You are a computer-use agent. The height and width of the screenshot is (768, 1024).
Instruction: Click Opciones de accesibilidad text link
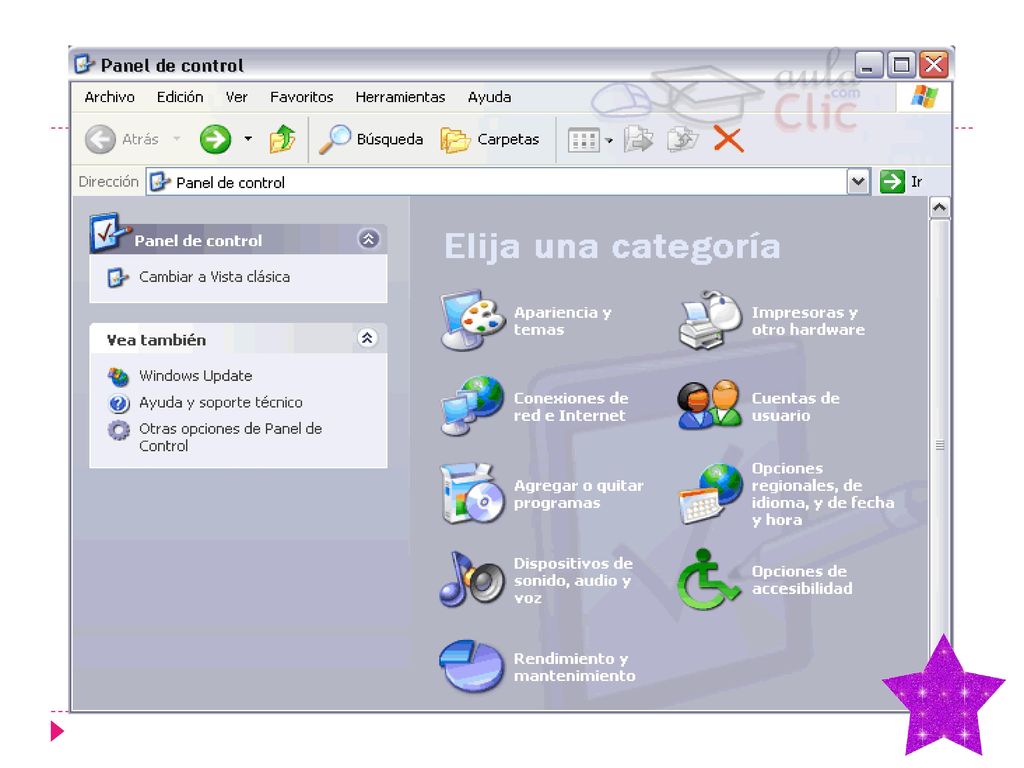[802, 580]
